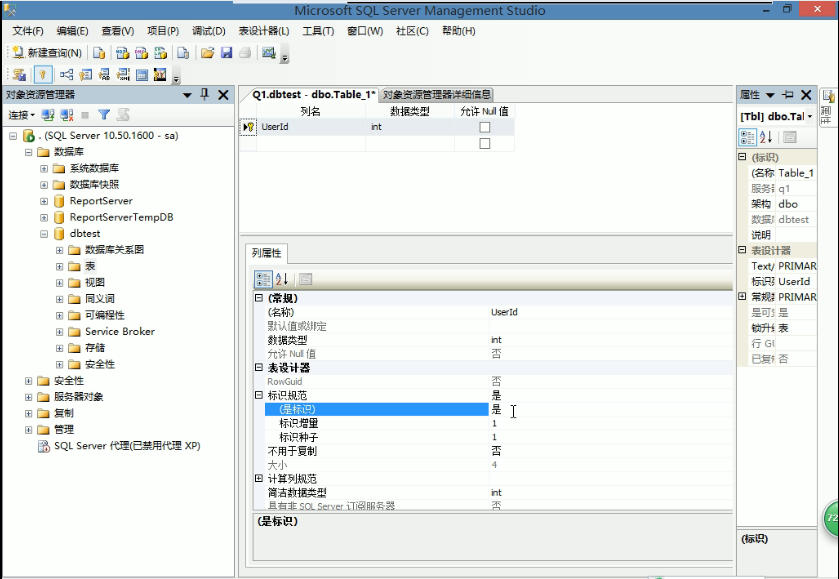The height and width of the screenshot is (579, 839).
Task: Click the Manage Spatial Indexes icon
Action: pyautogui.click(x=160, y=74)
